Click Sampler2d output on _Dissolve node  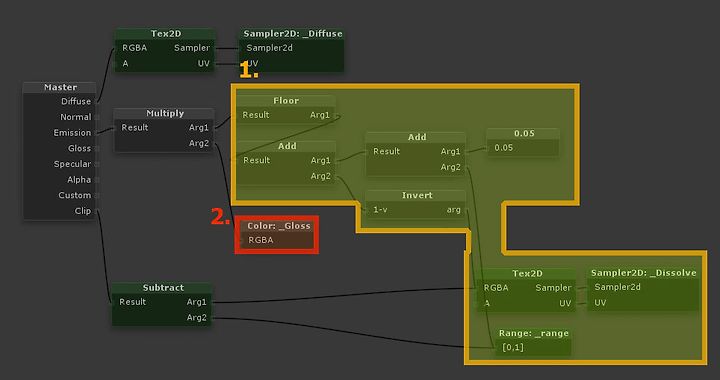coord(617,287)
